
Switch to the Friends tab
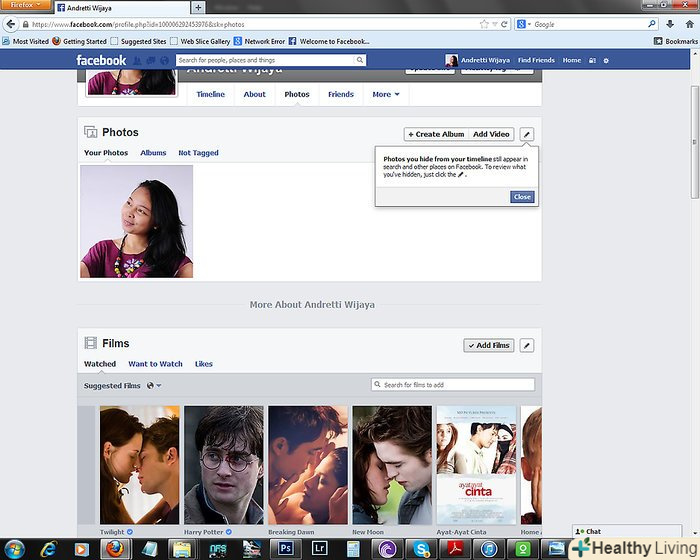point(341,94)
